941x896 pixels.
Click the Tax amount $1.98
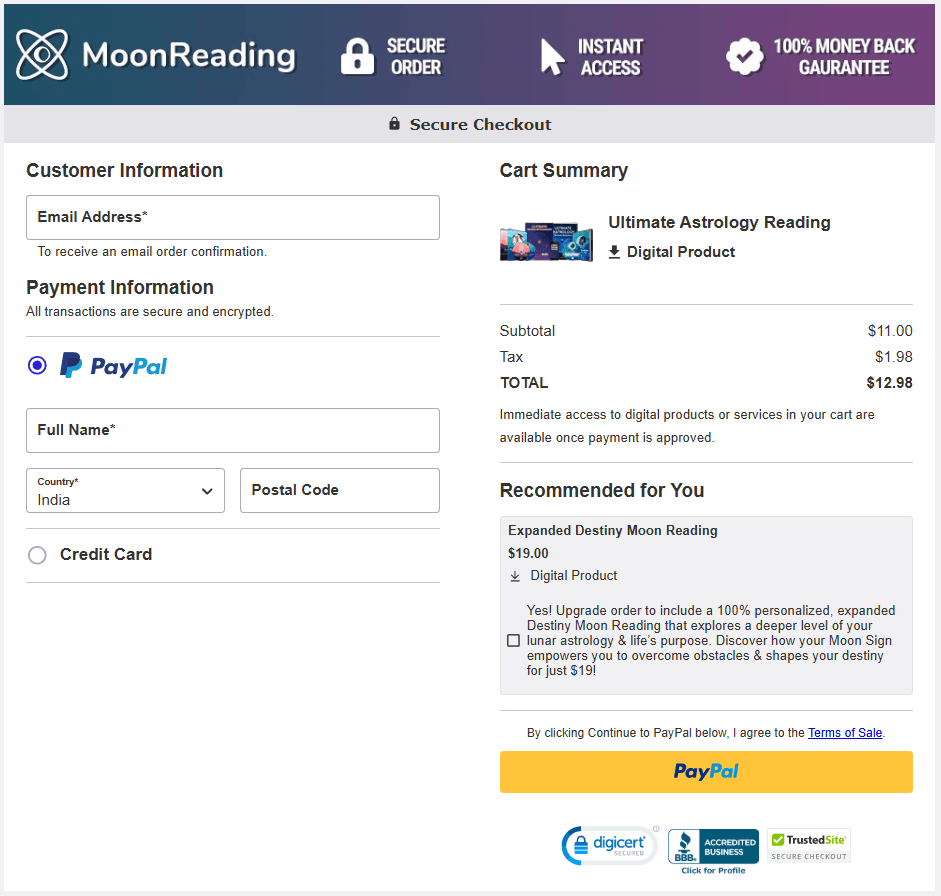tap(894, 357)
